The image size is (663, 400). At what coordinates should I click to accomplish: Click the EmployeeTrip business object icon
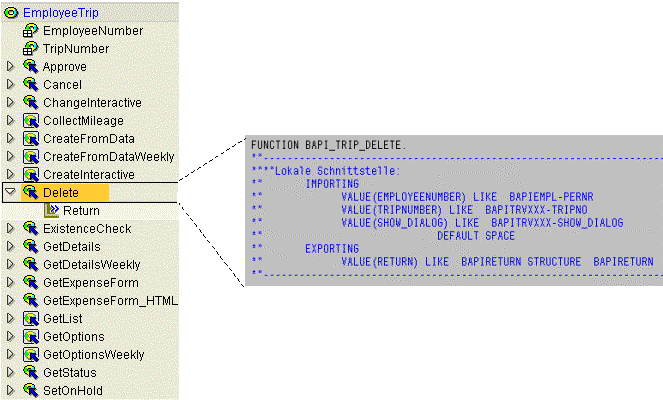pyautogui.click(x=11, y=13)
